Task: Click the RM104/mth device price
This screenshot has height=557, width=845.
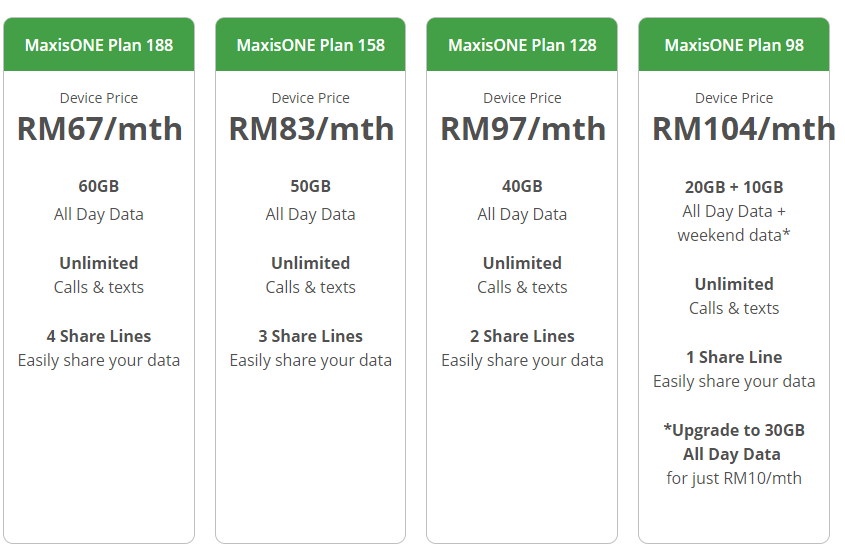Action: 743,129
